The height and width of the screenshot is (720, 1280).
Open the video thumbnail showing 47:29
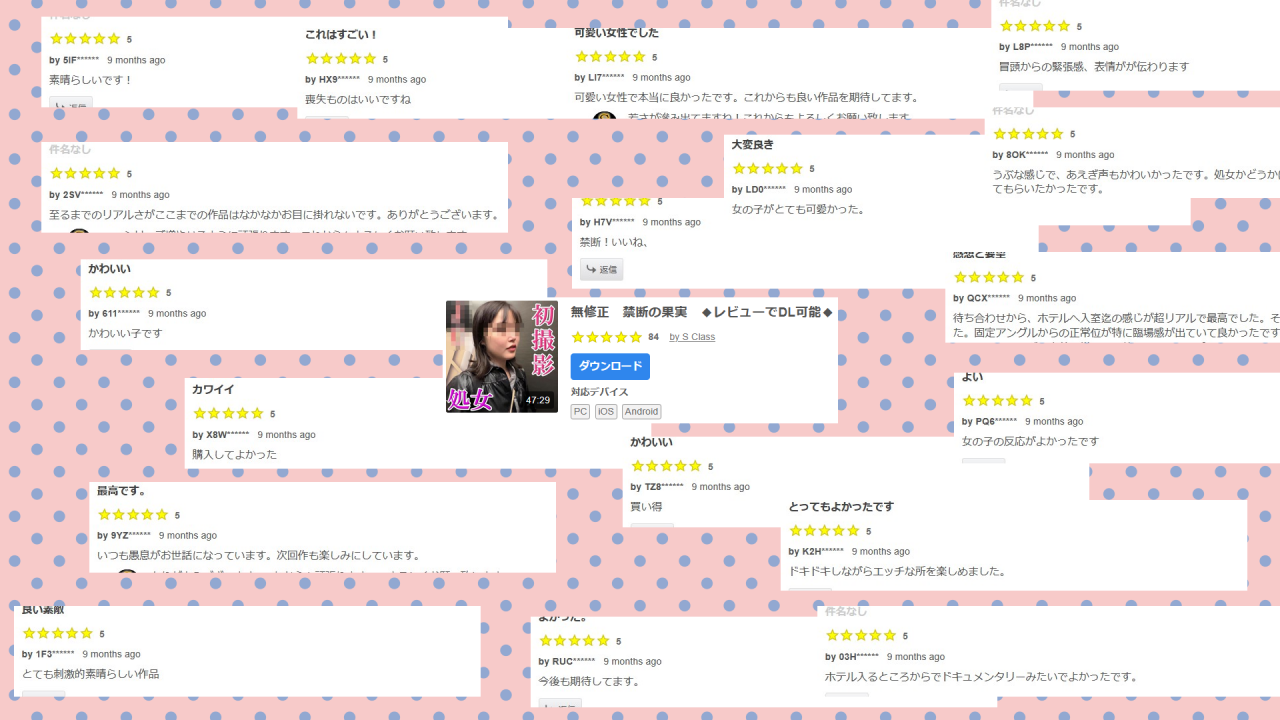[x=502, y=356]
